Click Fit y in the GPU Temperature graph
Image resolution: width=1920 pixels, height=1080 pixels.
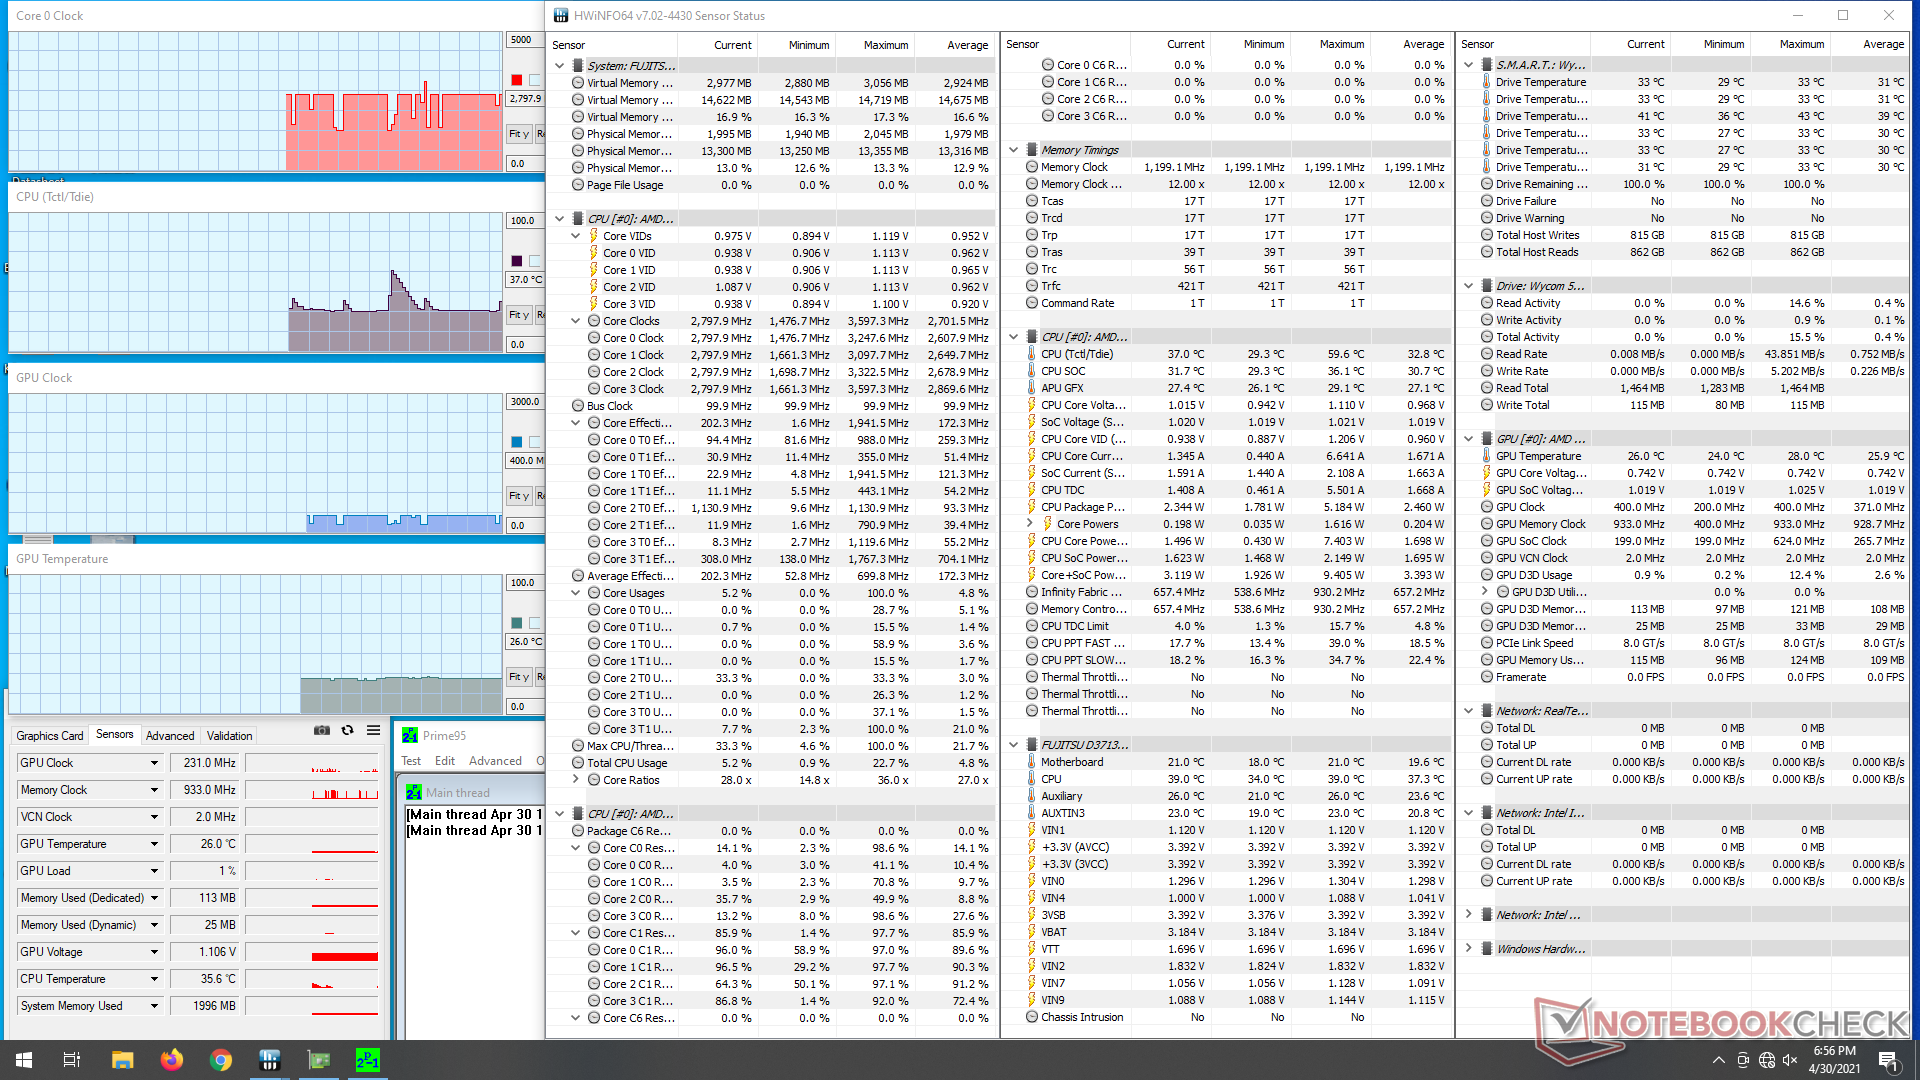coord(518,677)
